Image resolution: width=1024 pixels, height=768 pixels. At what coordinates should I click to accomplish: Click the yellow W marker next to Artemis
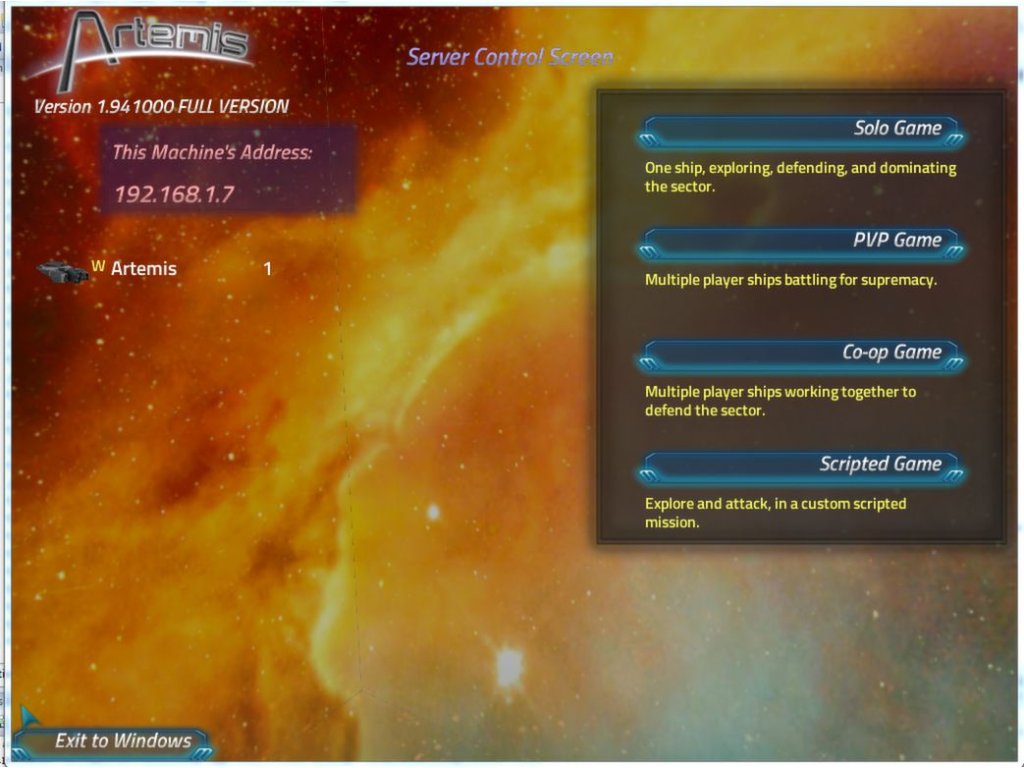98,266
